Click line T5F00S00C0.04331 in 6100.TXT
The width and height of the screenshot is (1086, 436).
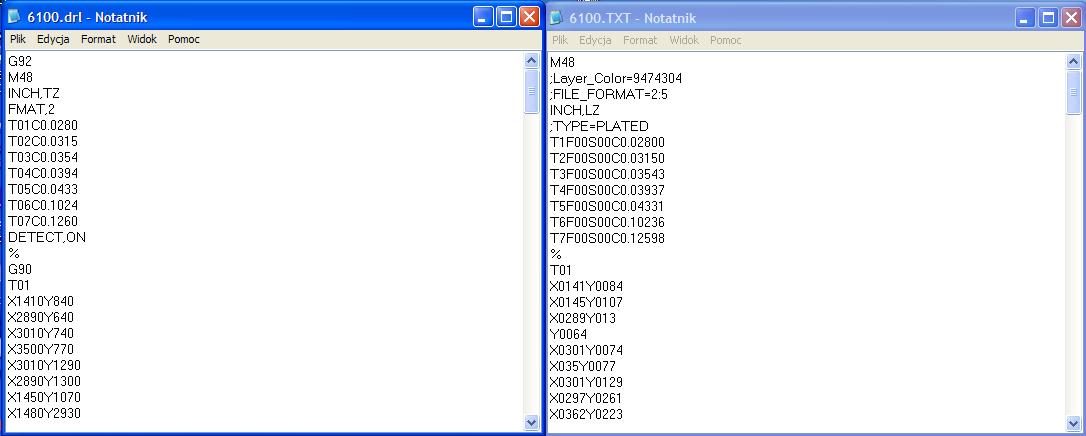coord(607,206)
